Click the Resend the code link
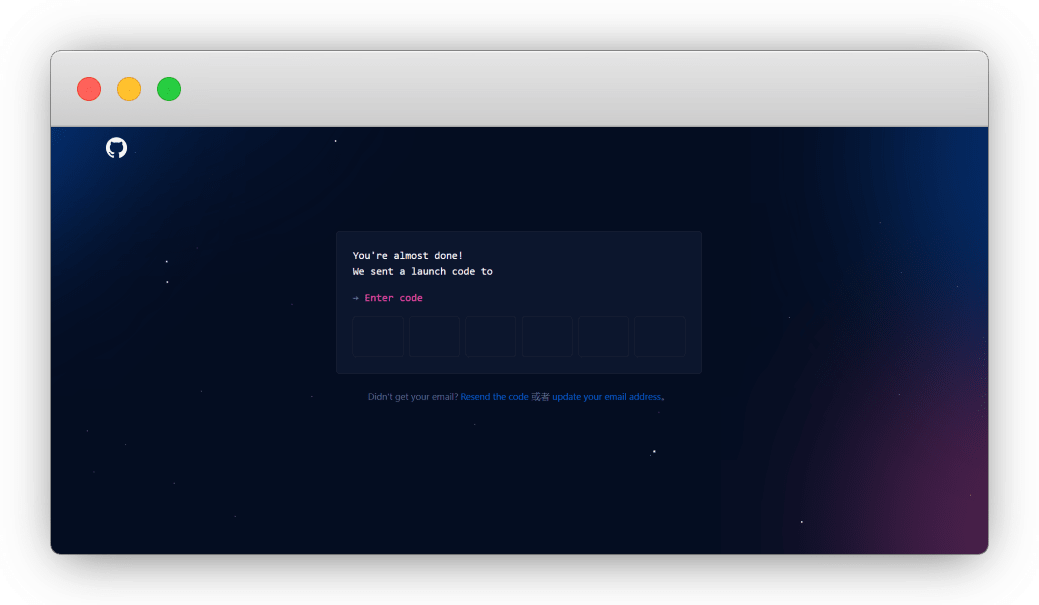The image size is (1039, 605). (494, 397)
